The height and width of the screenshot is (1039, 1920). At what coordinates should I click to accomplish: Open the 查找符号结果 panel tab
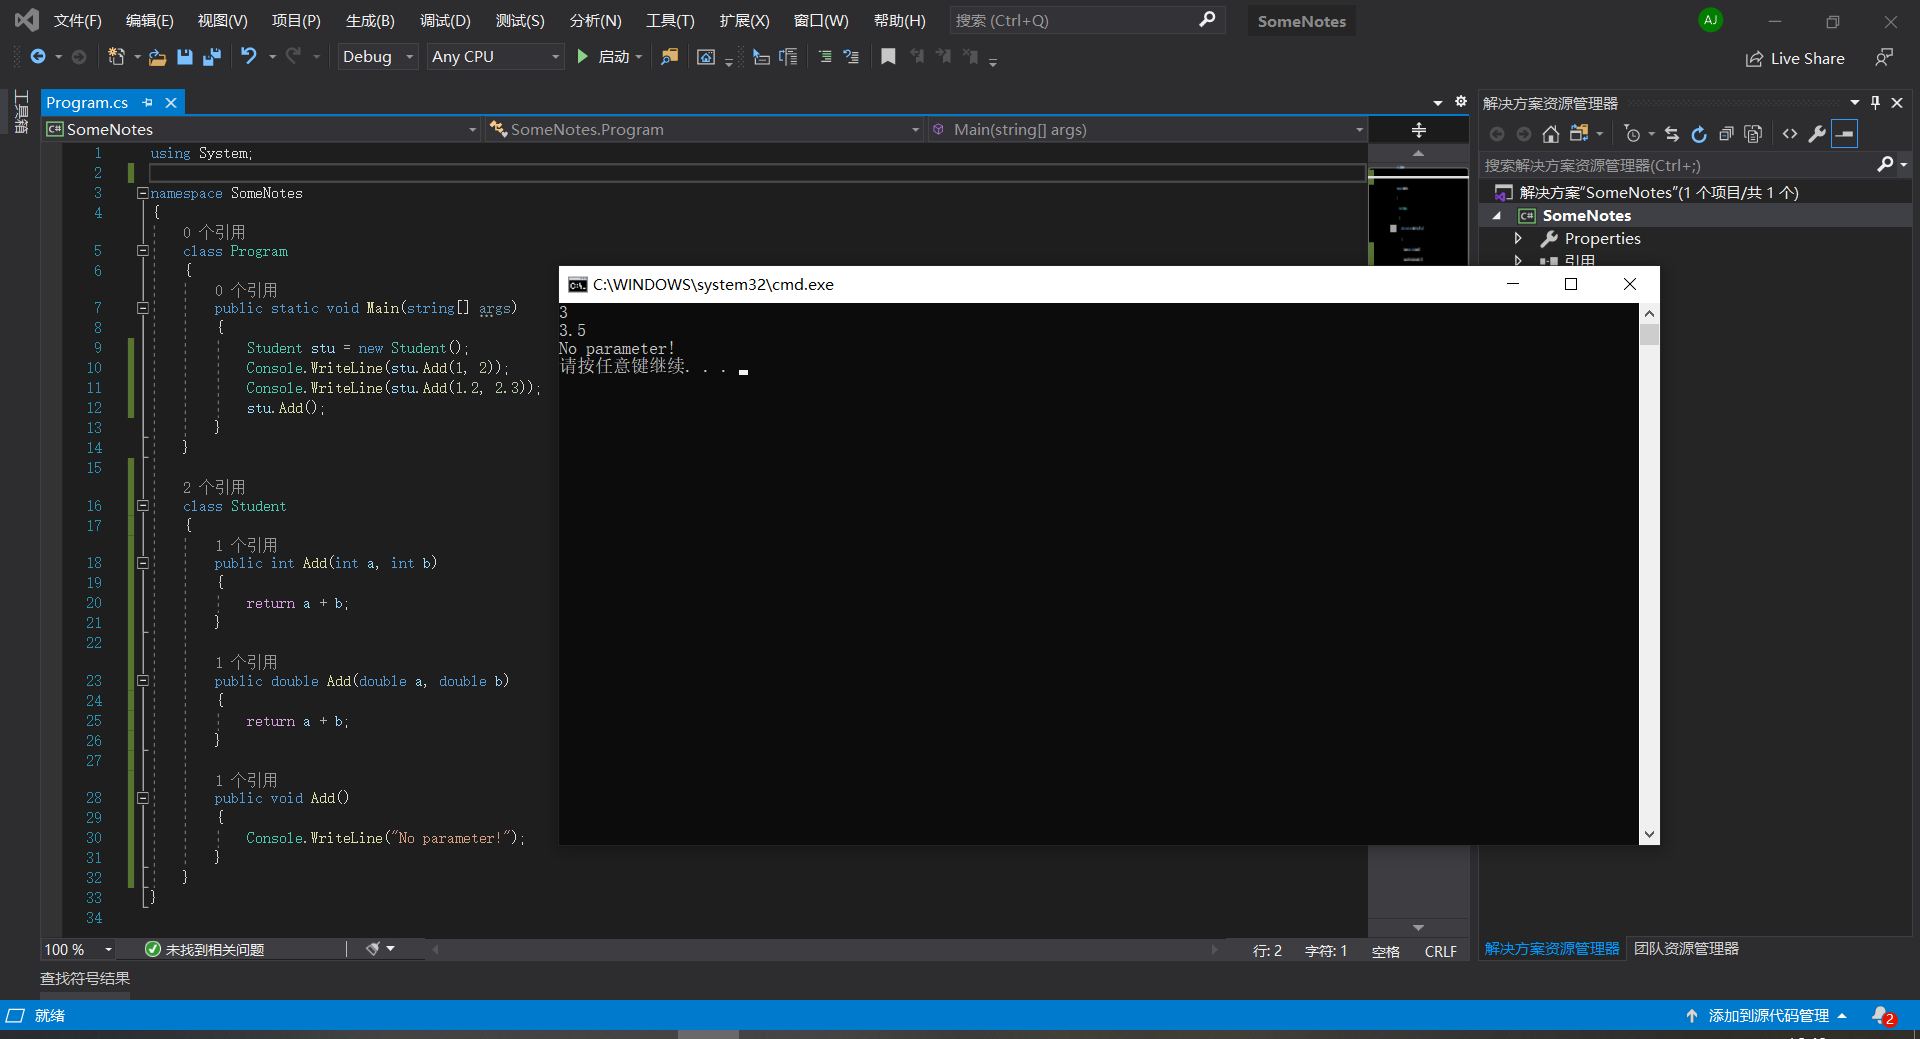coord(85,979)
